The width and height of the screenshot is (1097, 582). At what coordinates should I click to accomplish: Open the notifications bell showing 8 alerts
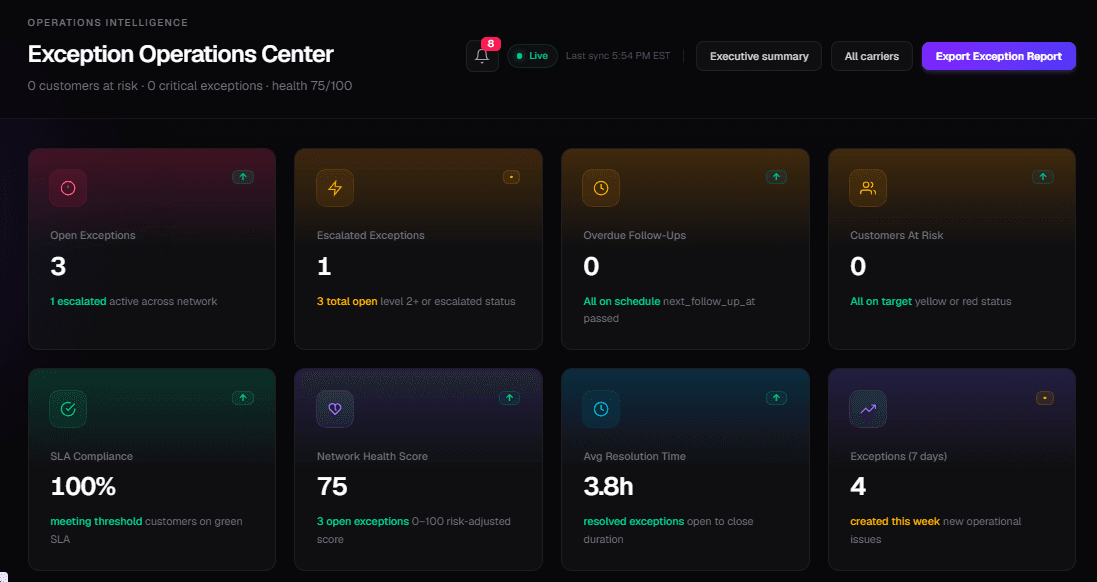pos(482,56)
